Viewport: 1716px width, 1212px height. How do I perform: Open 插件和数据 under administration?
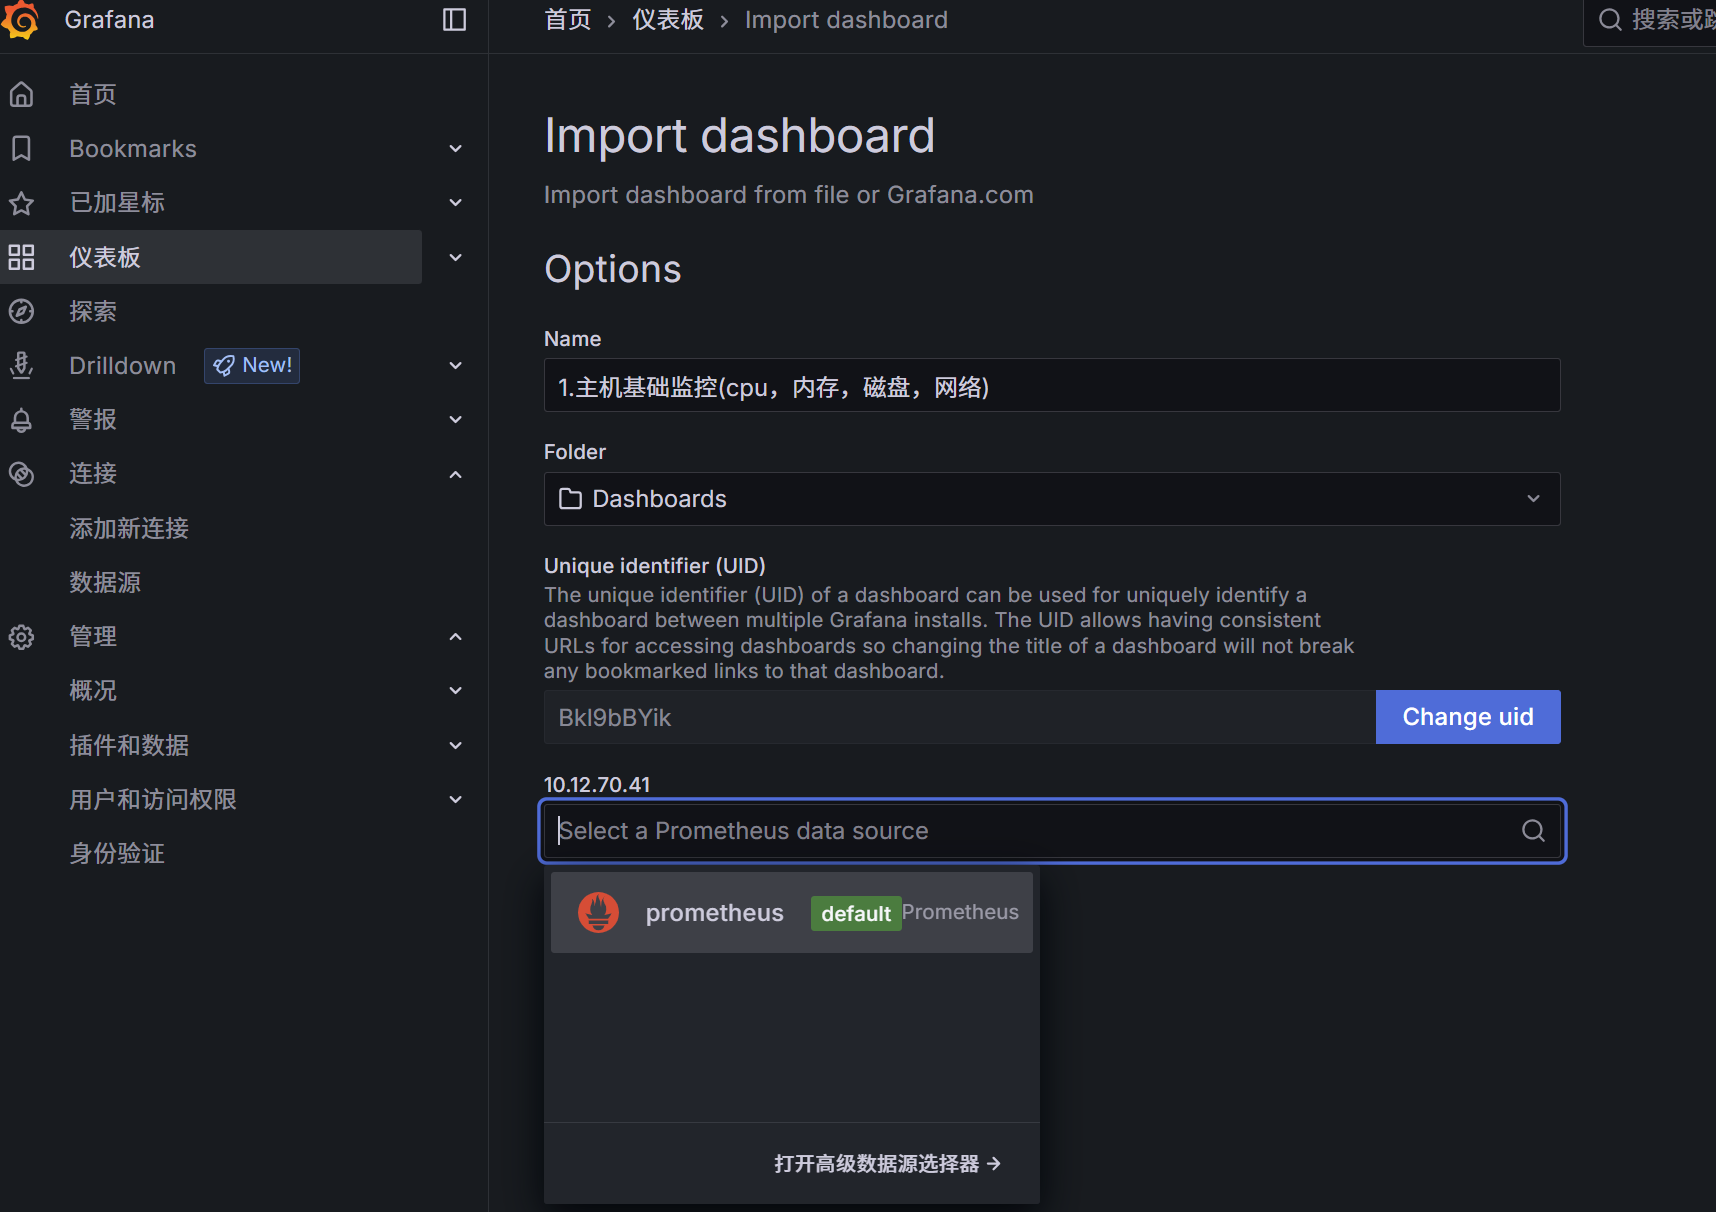[129, 745]
